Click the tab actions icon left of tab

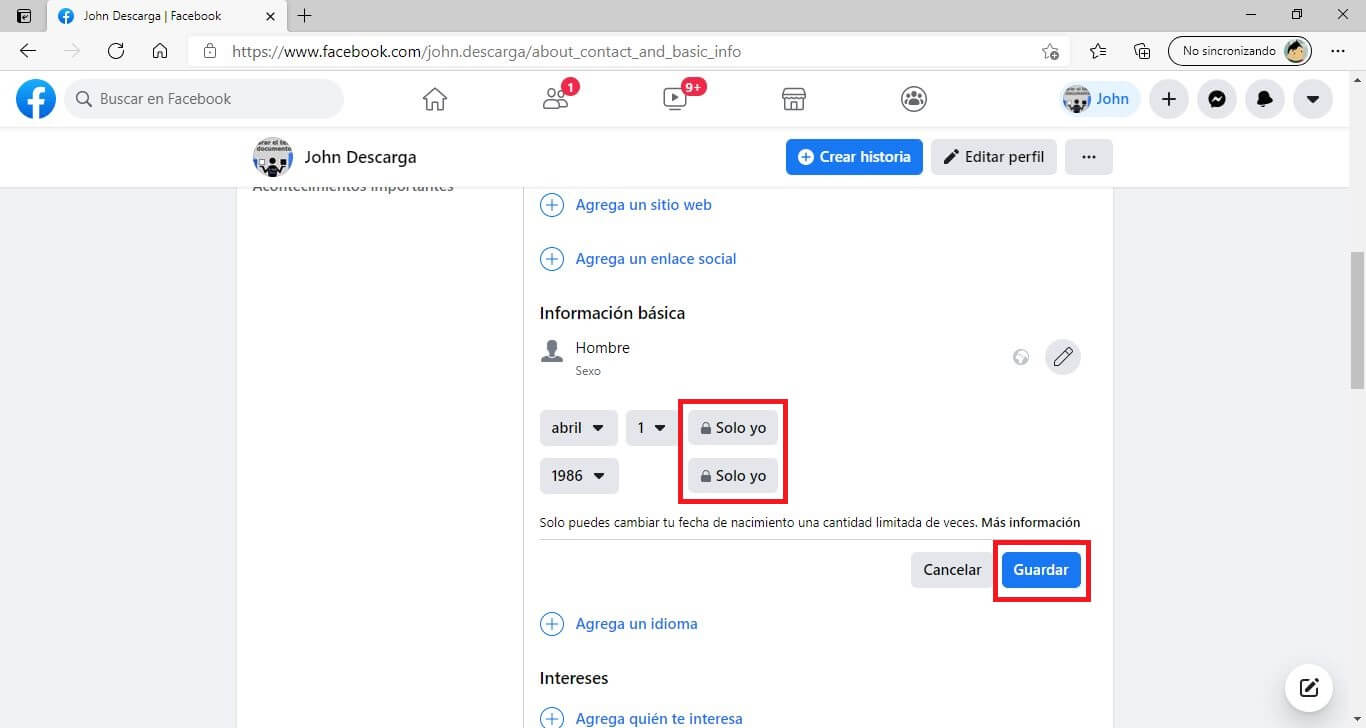23,16
